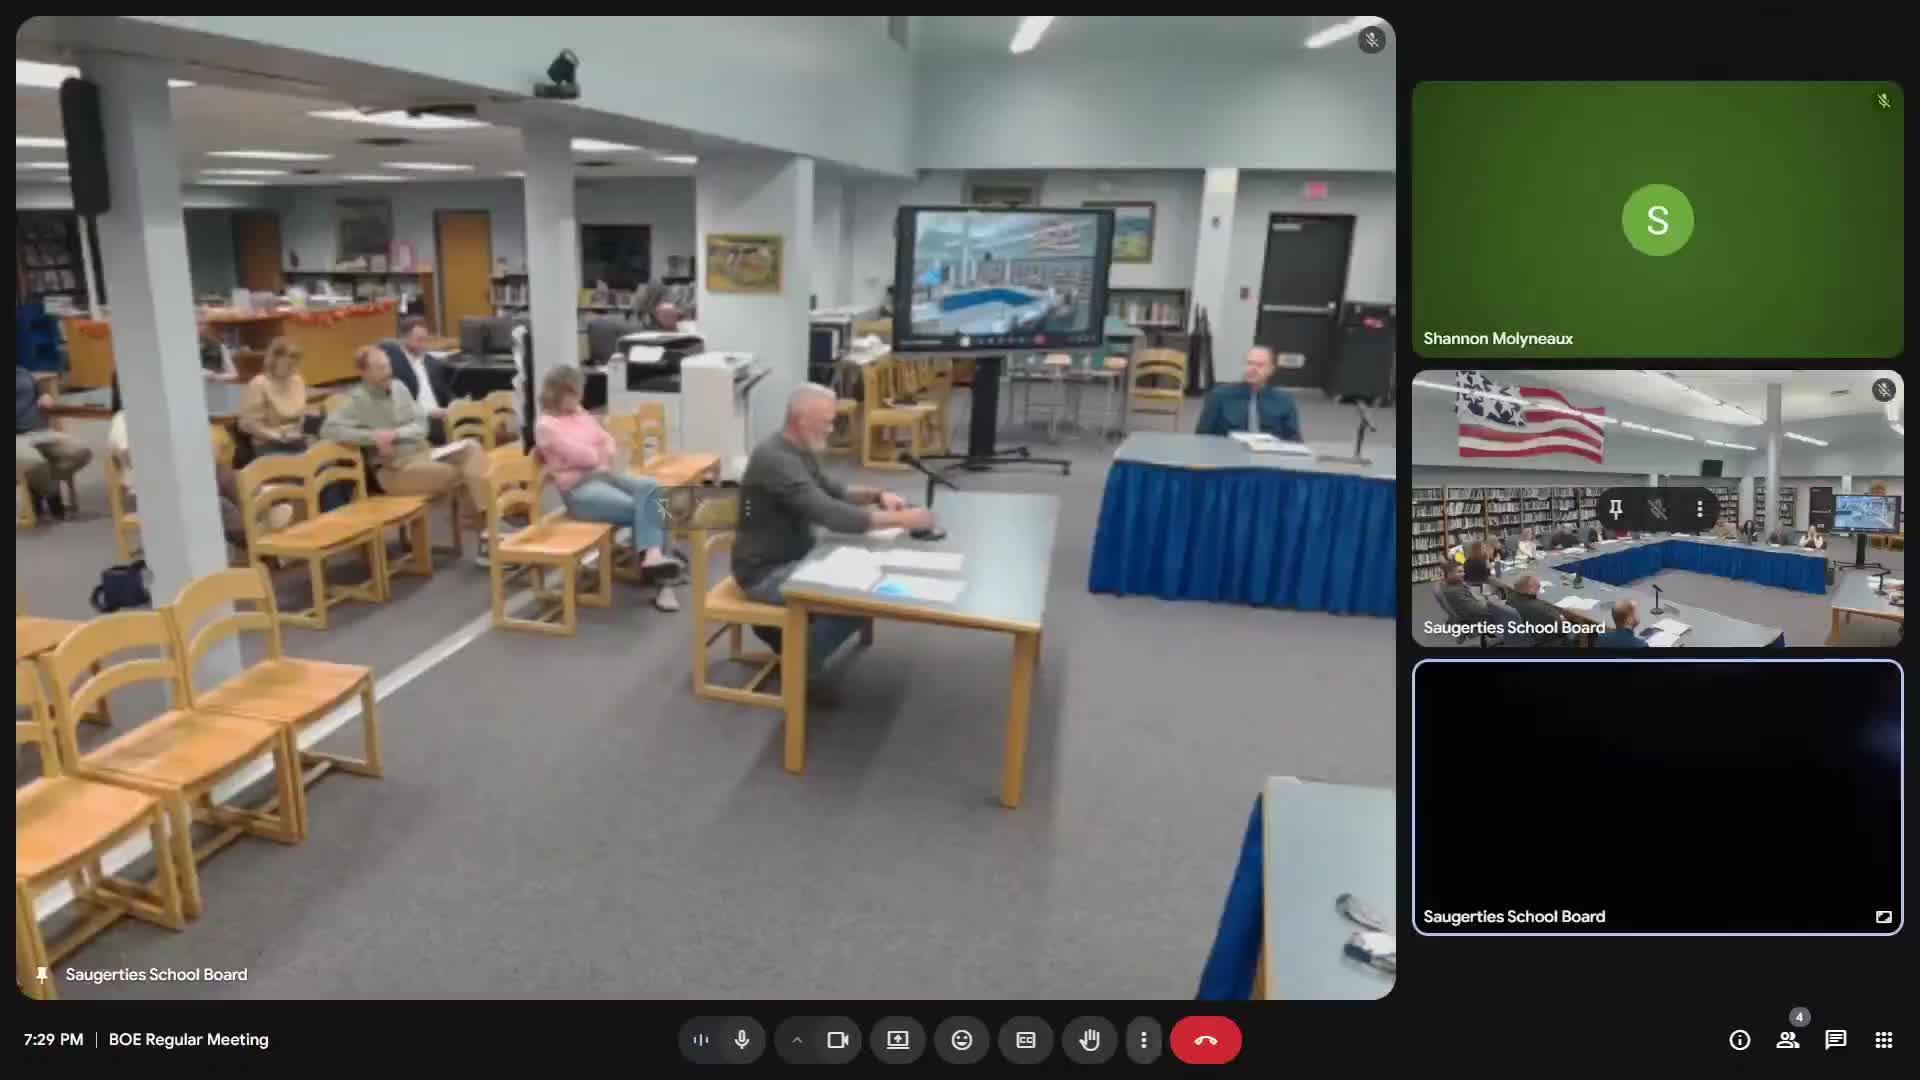
Task: Click picture-in-picture icon on self tile
Action: 1884,917
